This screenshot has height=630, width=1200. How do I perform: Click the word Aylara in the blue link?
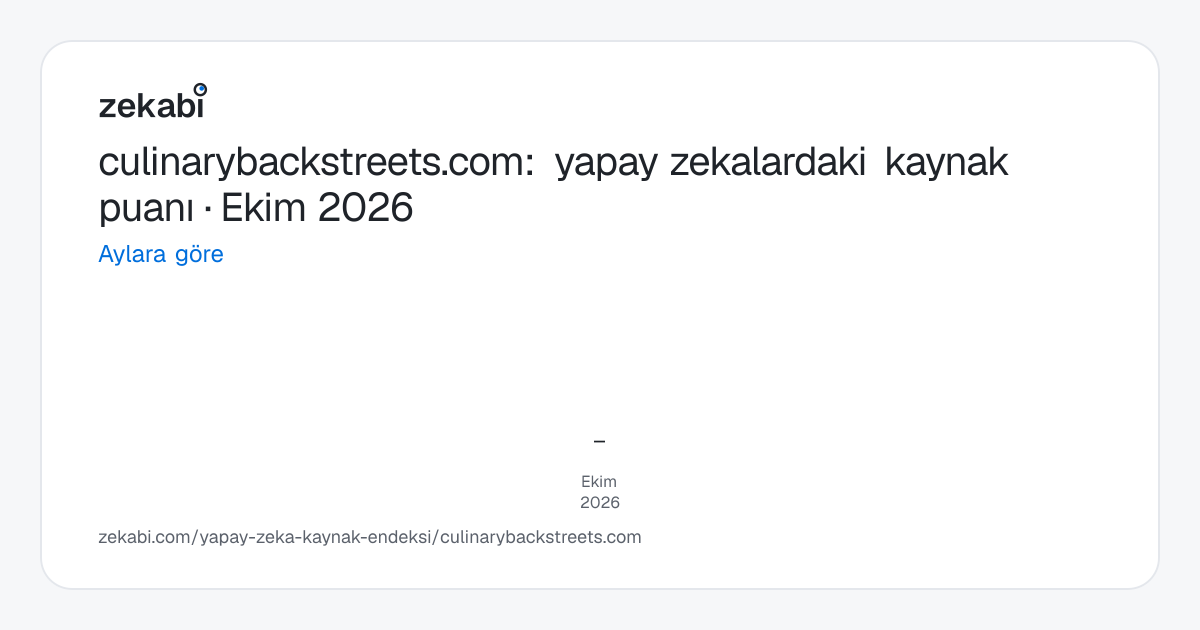click(x=133, y=254)
